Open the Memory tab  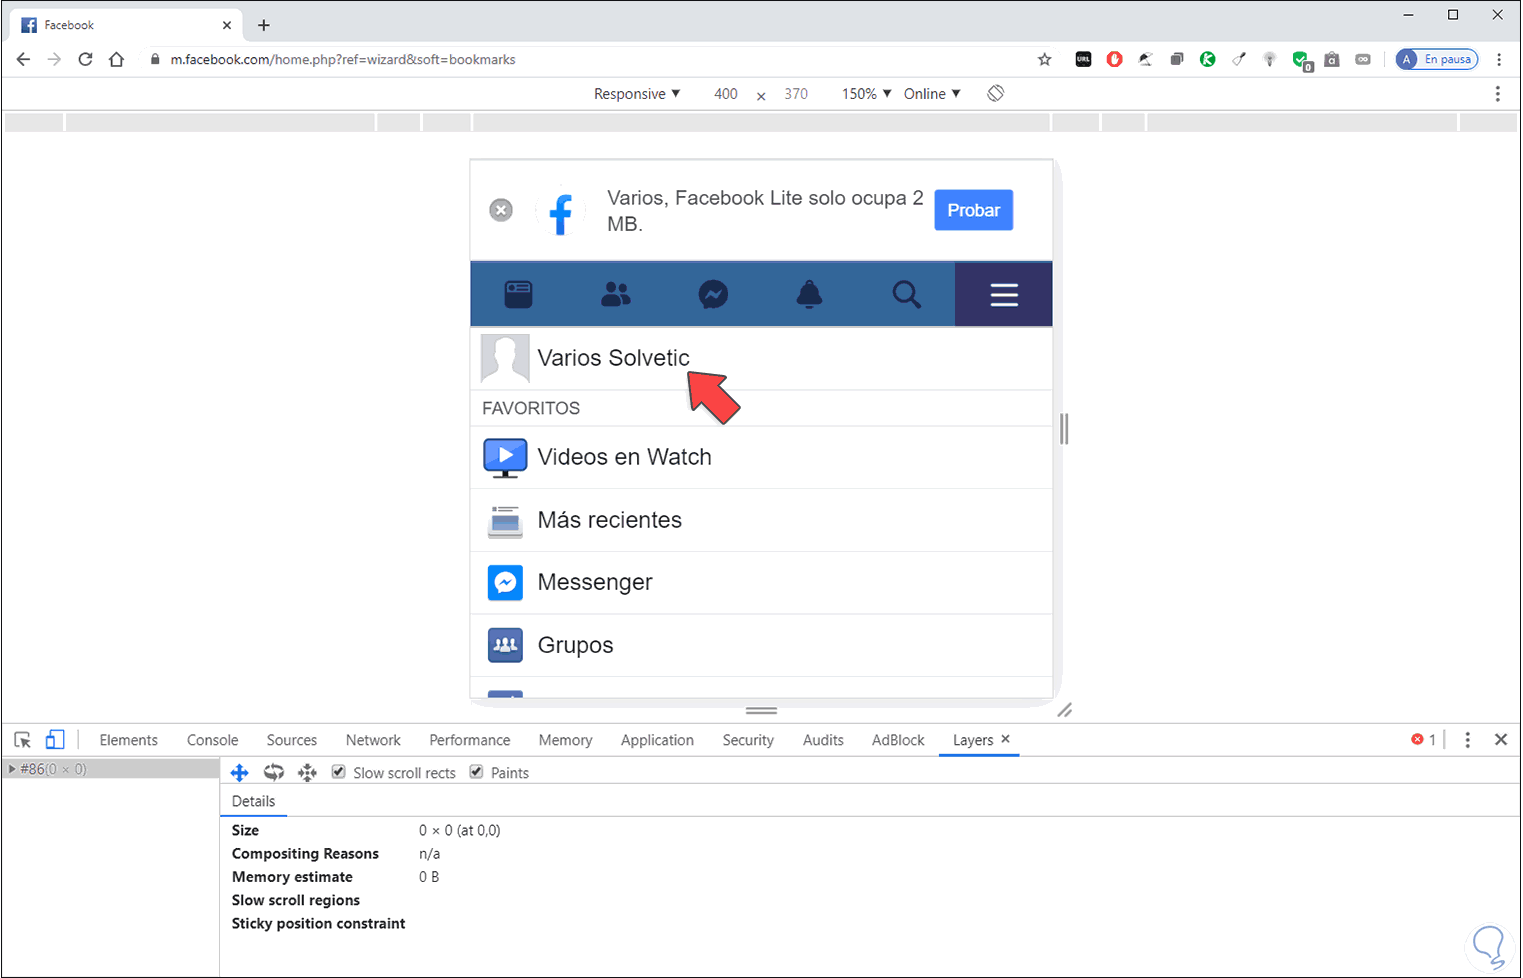[x=565, y=740]
